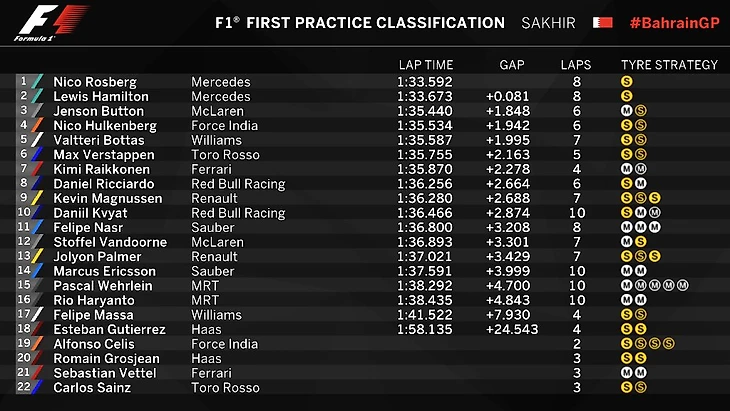Click Alfonso Celis's fourth soft tyre icon
The width and height of the screenshot is (730, 411).
point(669,344)
